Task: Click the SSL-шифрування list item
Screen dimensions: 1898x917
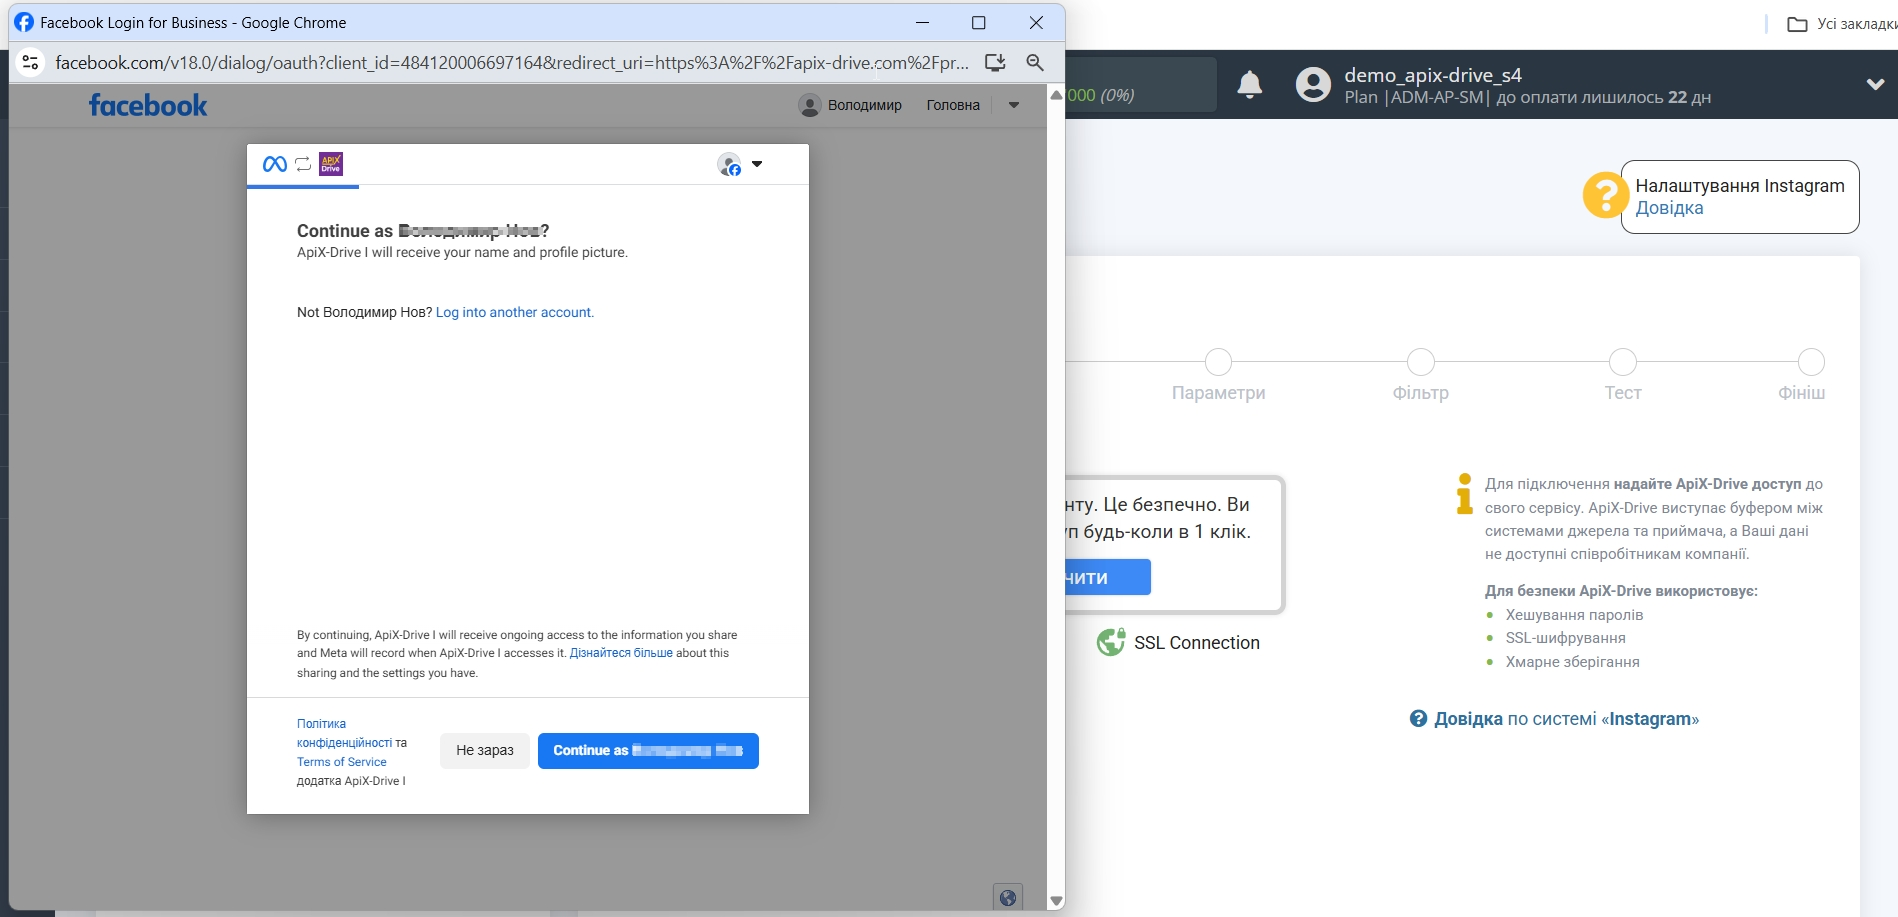Action: [x=1565, y=638]
